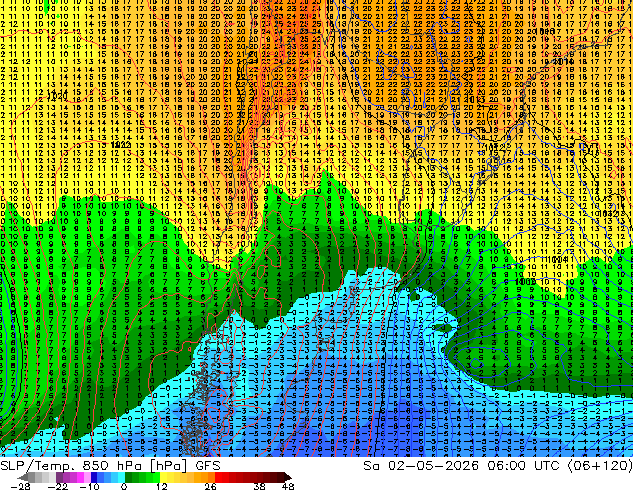This screenshot has height=490, width=634.
Task: Click the GFS model name in the title
Action: coord(208,466)
